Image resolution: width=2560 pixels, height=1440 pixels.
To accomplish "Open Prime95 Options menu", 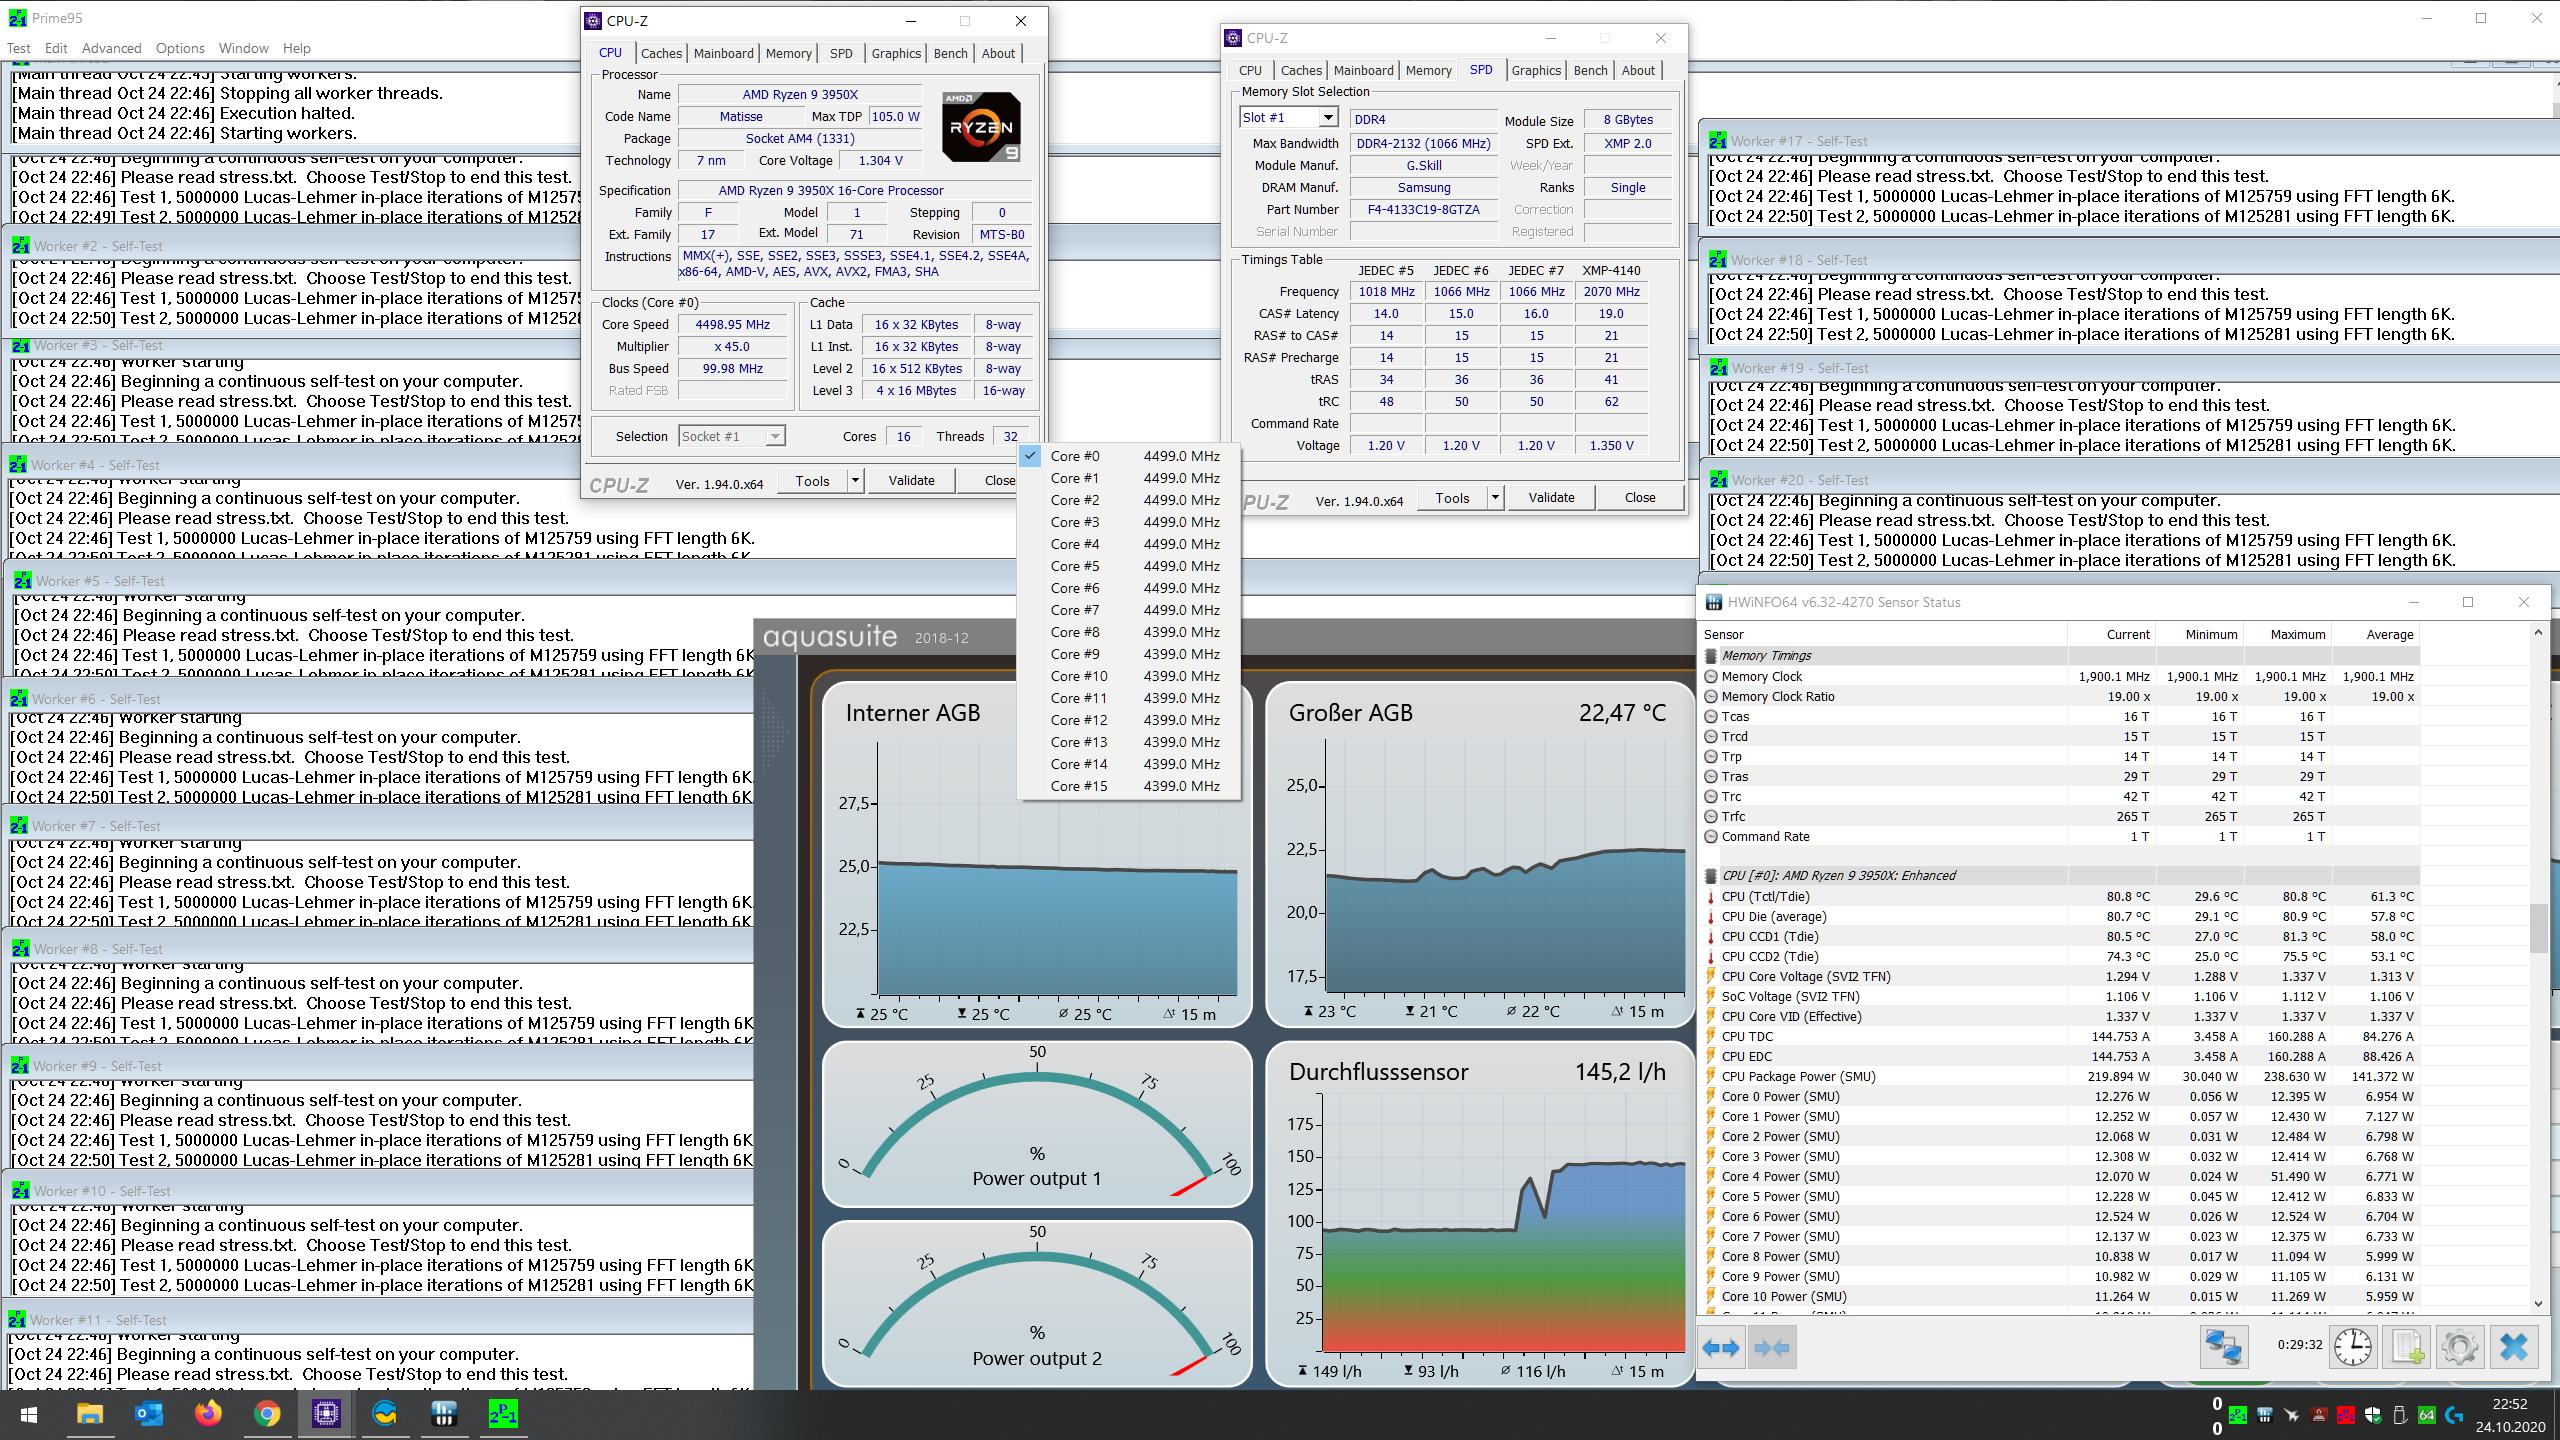I will [x=180, y=48].
